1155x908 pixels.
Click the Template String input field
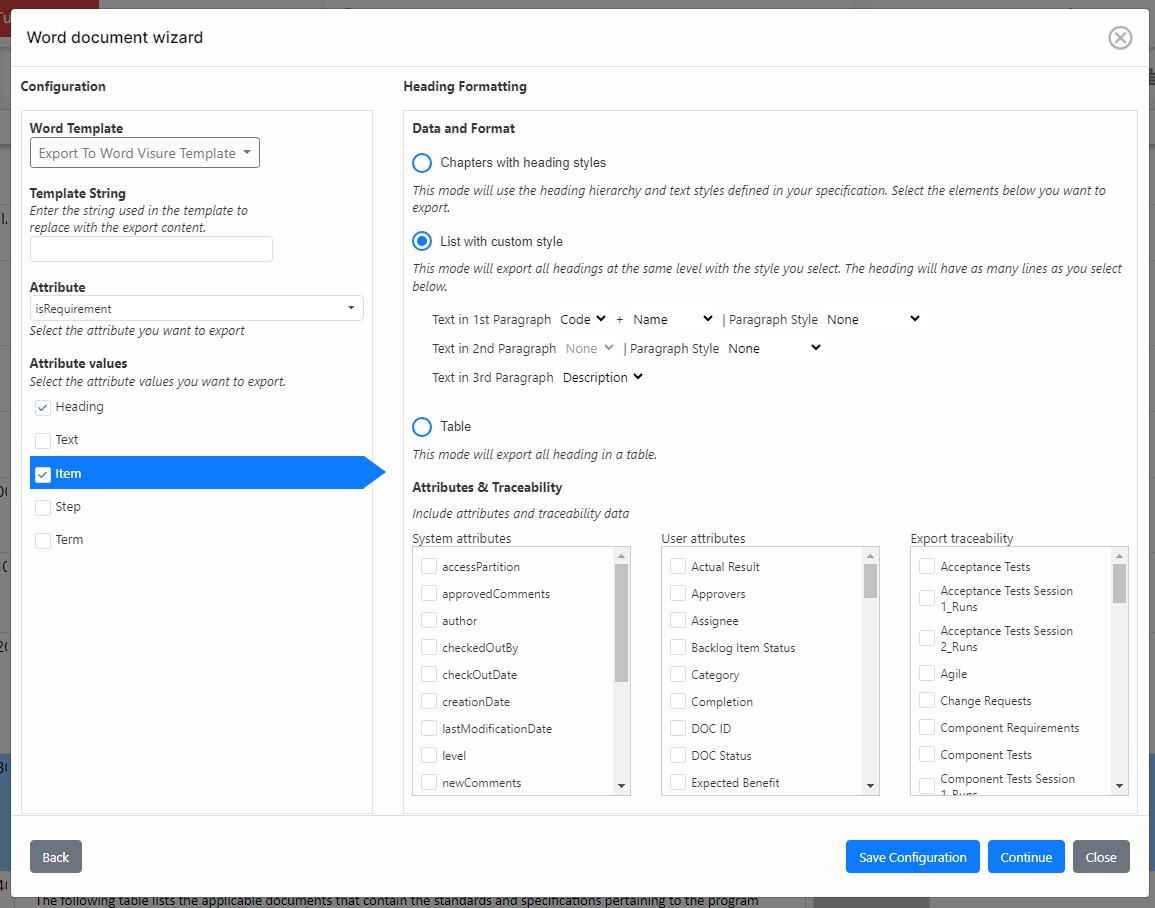(x=151, y=249)
